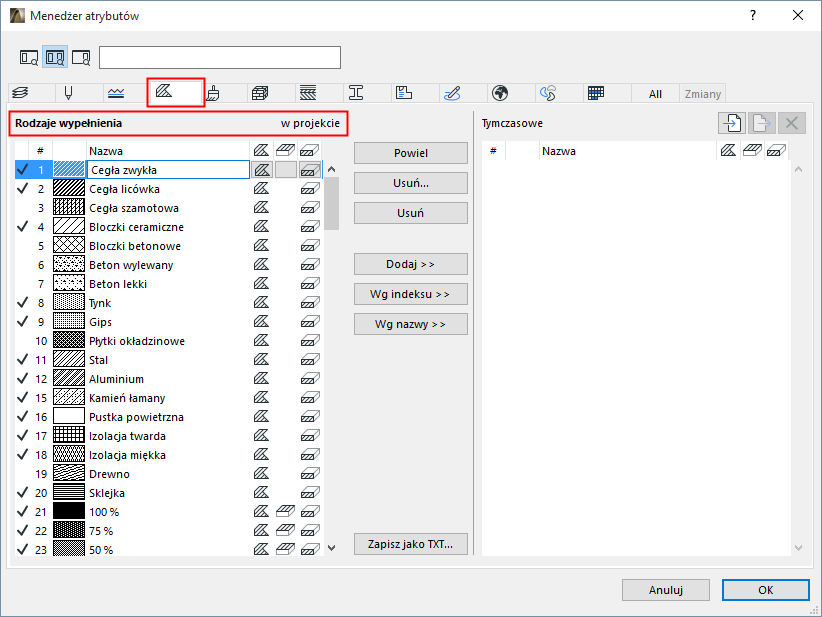Viewport: 822px width, 617px height.
Task: Open the Layers attribute tab
Action: 20,93
